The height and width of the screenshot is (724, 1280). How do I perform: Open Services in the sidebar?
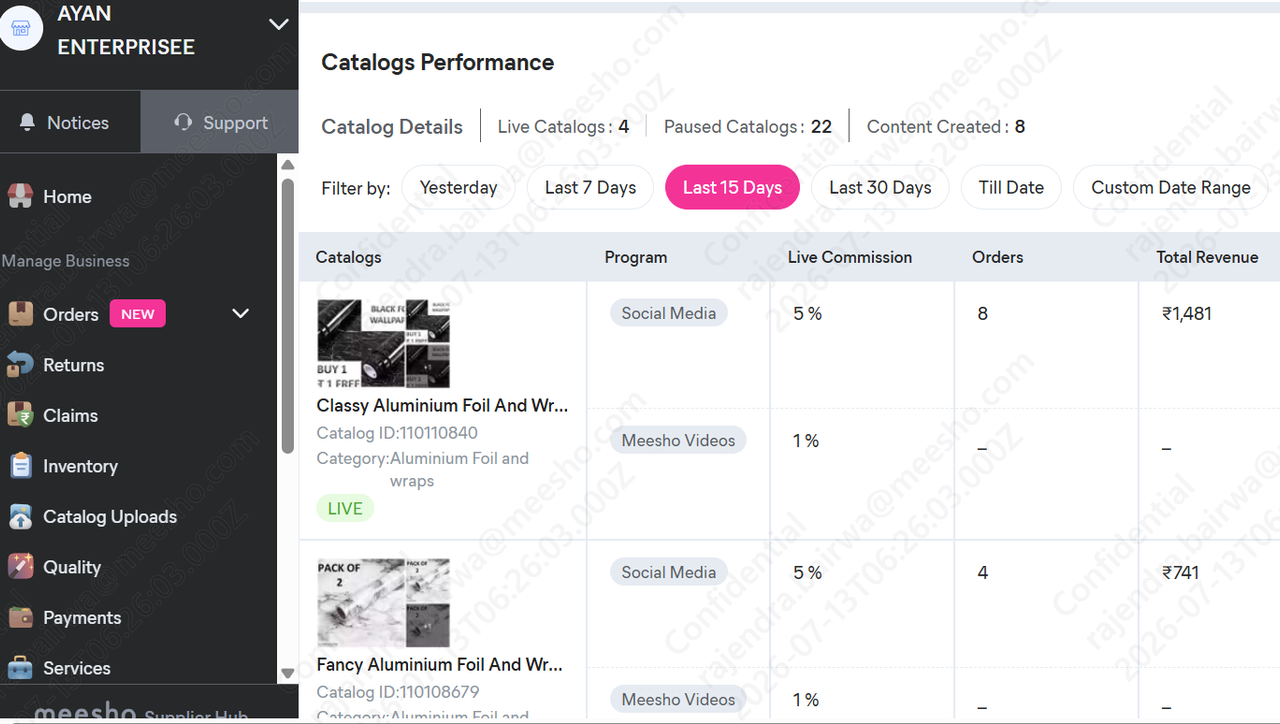pyautogui.click(x=77, y=668)
